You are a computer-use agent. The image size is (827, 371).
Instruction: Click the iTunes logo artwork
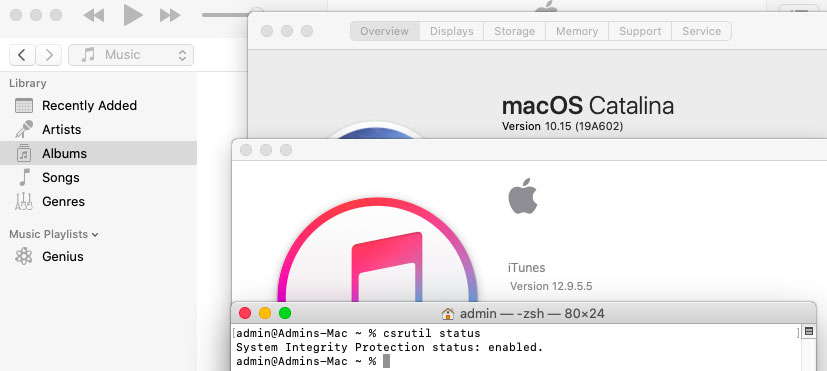point(378,250)
